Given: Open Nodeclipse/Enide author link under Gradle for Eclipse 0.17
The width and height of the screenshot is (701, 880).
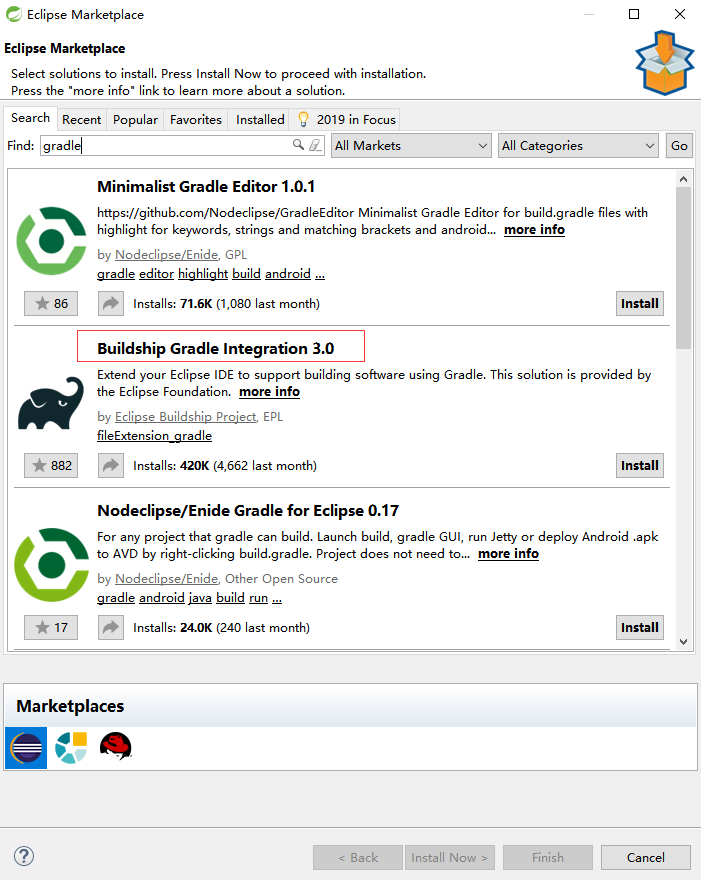Looking at the screenshot, I should (x=167, y=579).
